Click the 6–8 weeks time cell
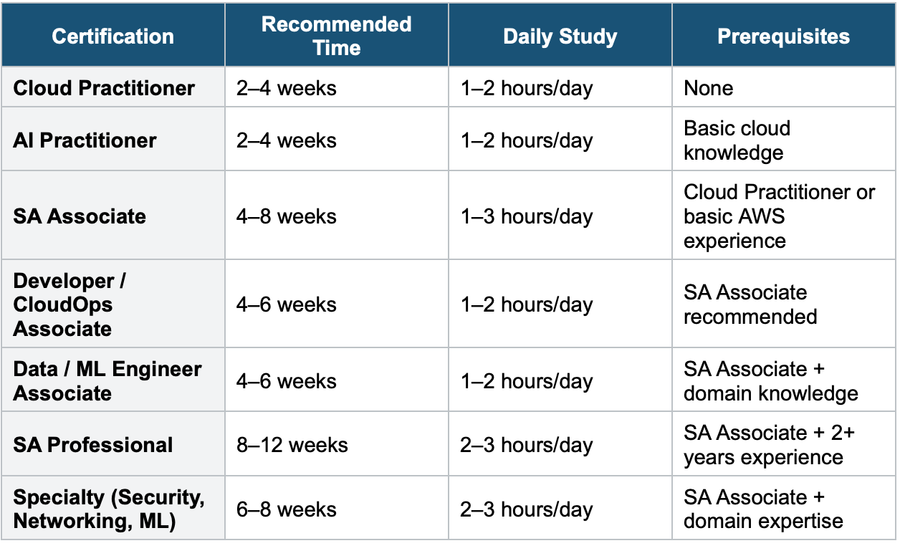Viewport: 900px width, 543px height. click(x=286, y=509)
